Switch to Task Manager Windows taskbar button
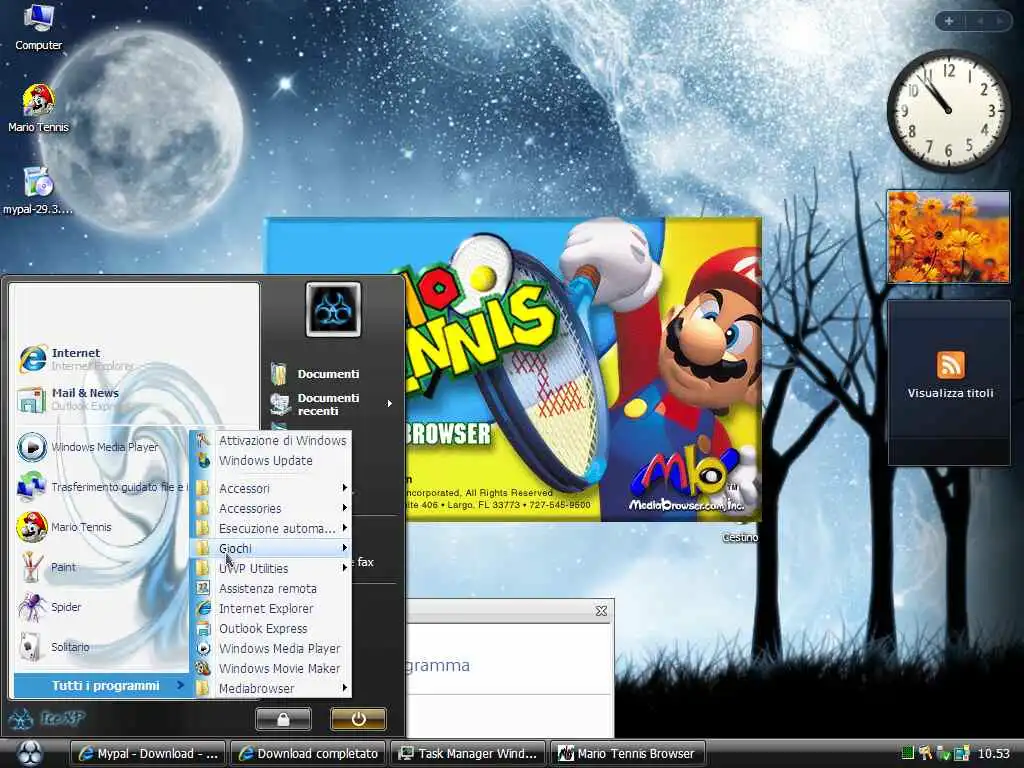The height and width of the screenshot is (768, 1024). pyautogui.click(x=468, y=754)
